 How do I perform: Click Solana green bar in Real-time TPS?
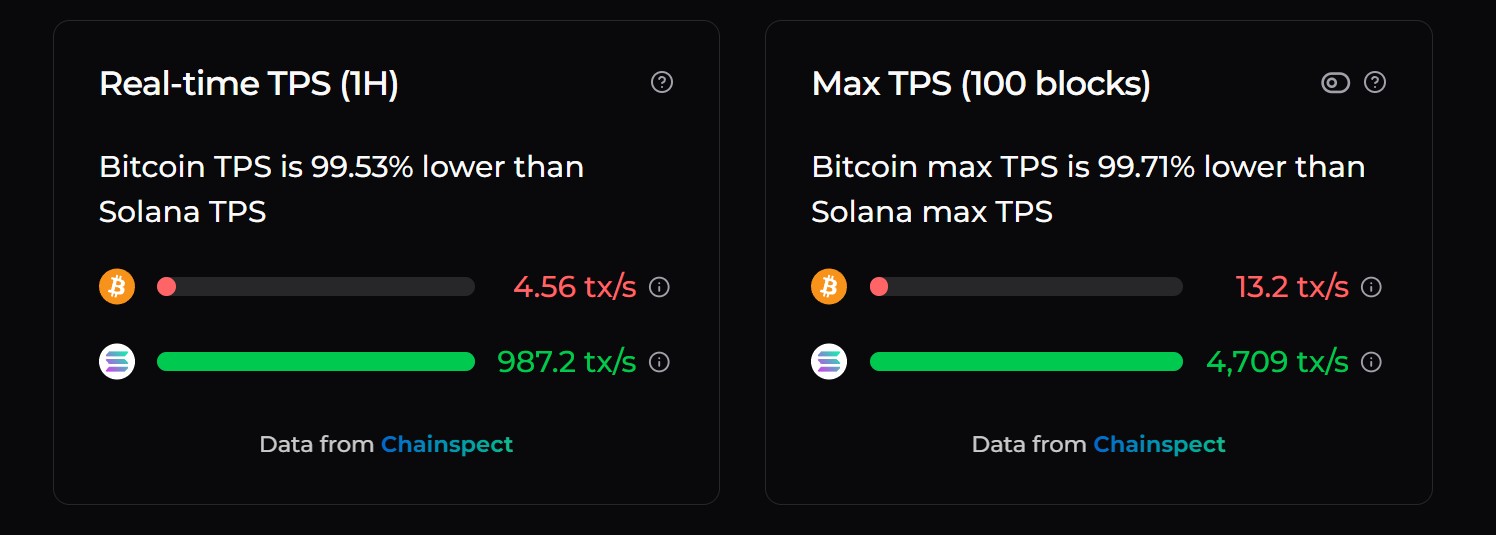(x=316, y=361)
